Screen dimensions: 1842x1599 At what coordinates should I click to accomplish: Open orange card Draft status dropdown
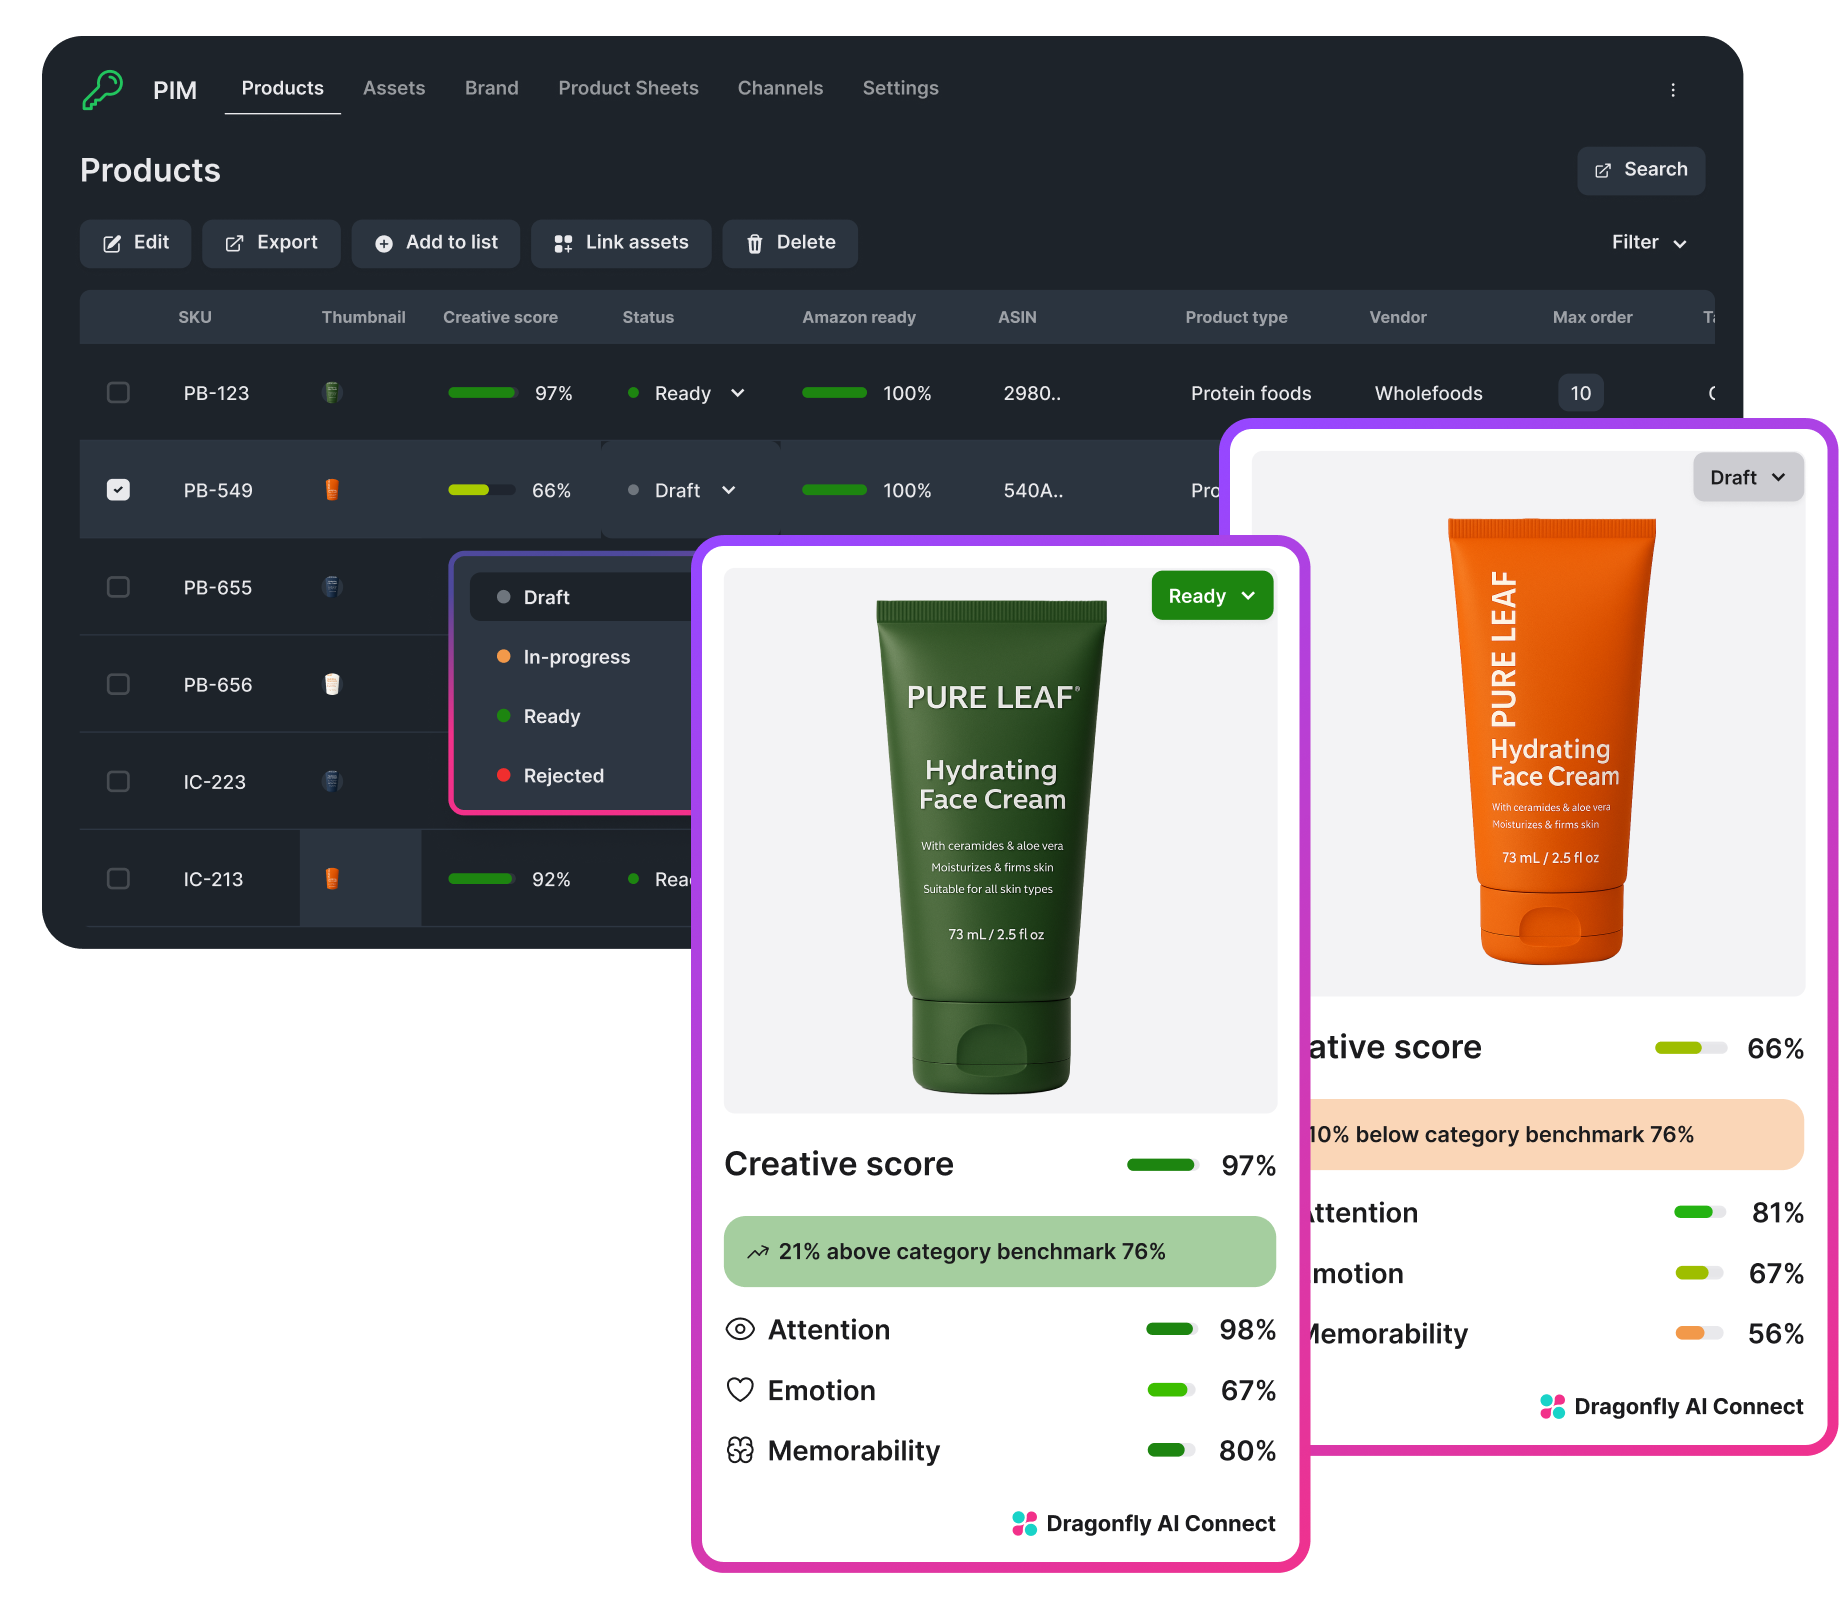pos(1748,478)
